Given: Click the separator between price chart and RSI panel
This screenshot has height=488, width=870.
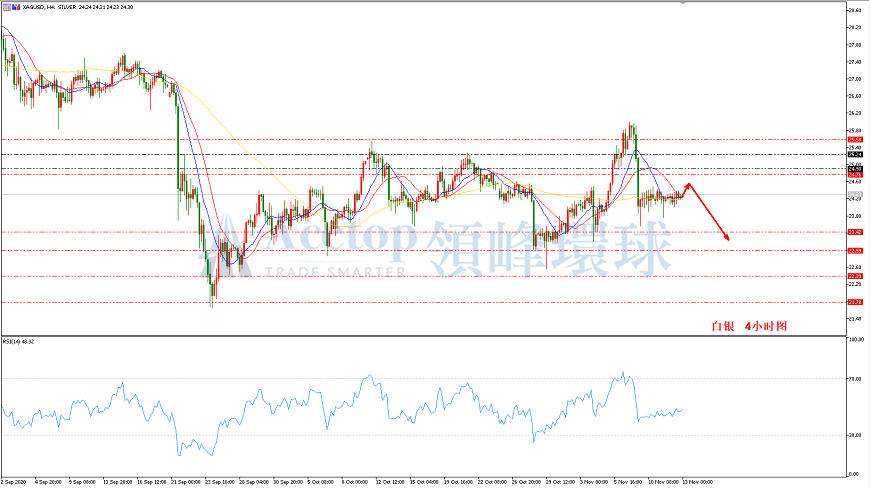Looking at the screenshot, I should [x=424, y=336].
